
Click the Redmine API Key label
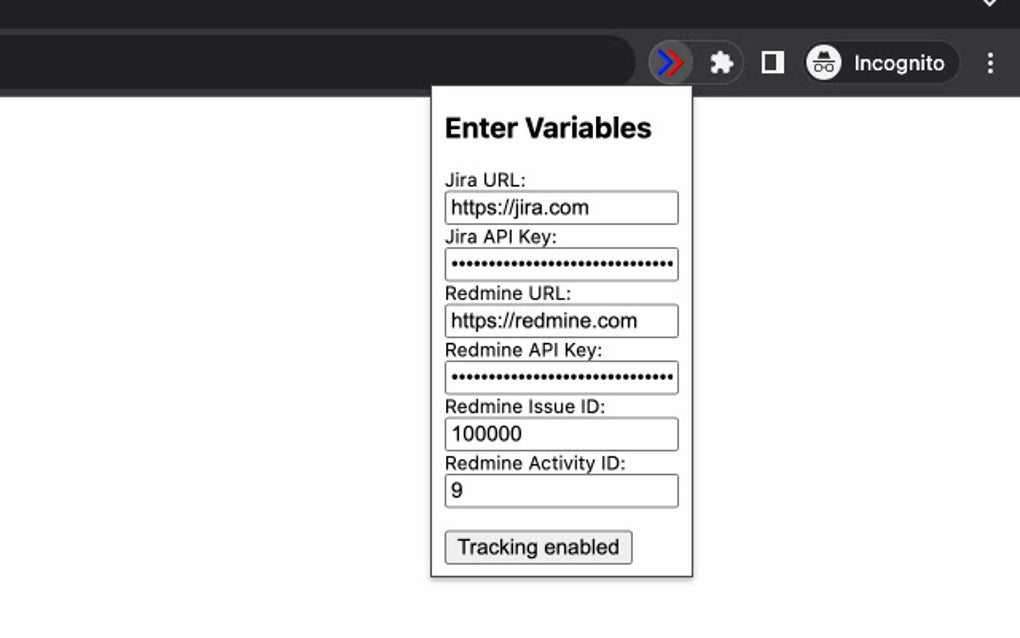523,350
